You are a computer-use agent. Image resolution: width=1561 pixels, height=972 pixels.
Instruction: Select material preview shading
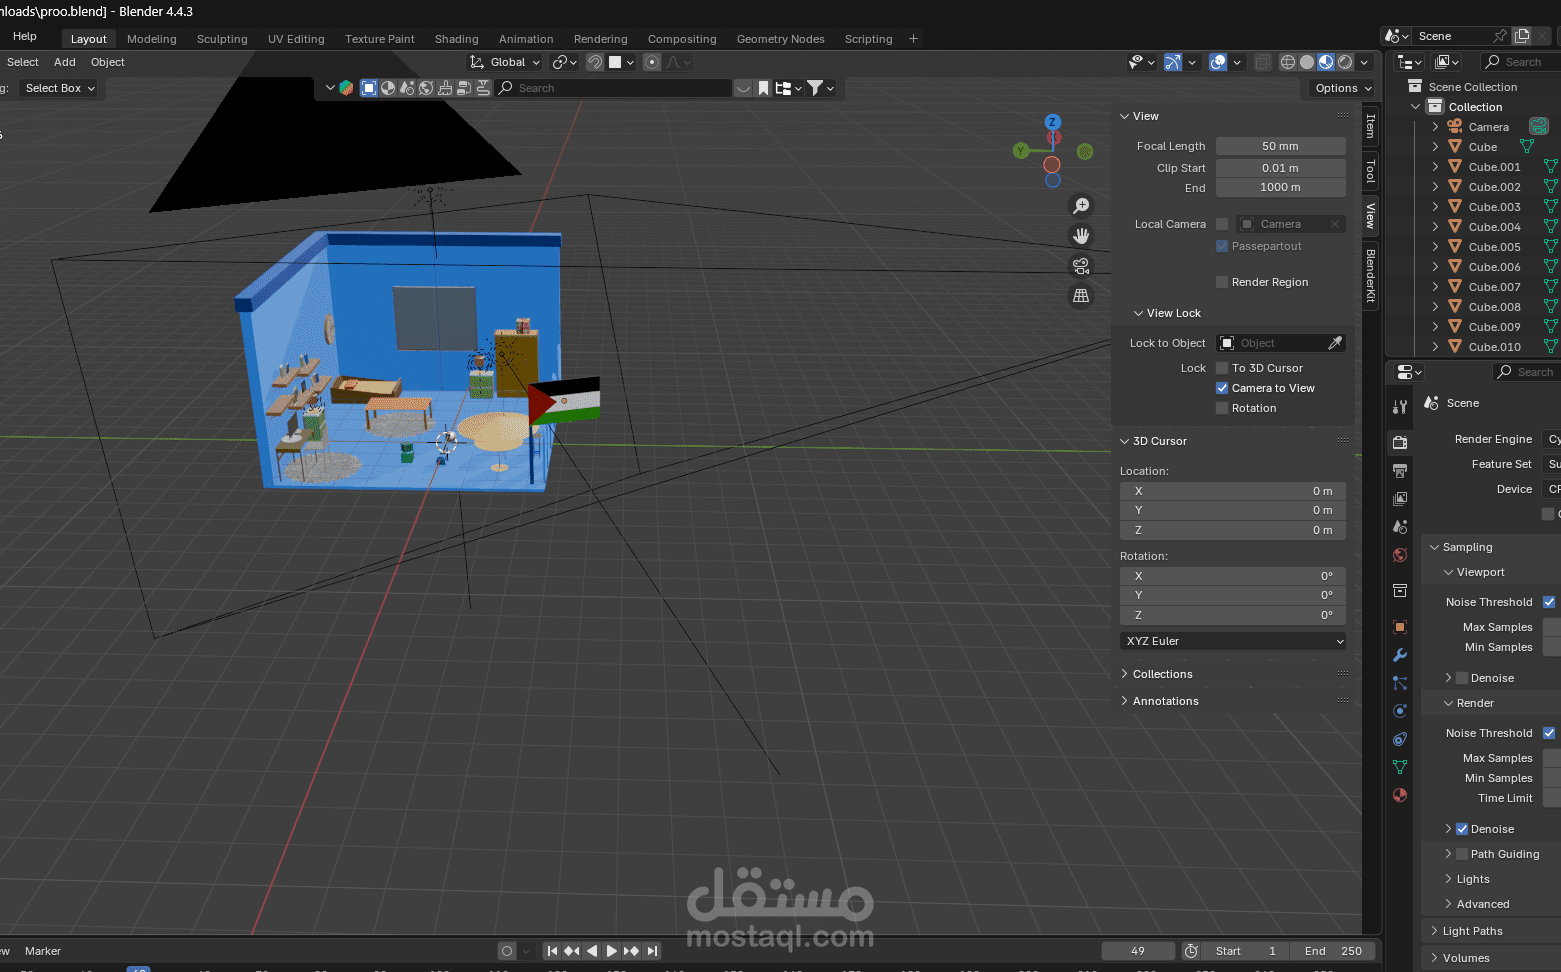(x=1326, y=62)
